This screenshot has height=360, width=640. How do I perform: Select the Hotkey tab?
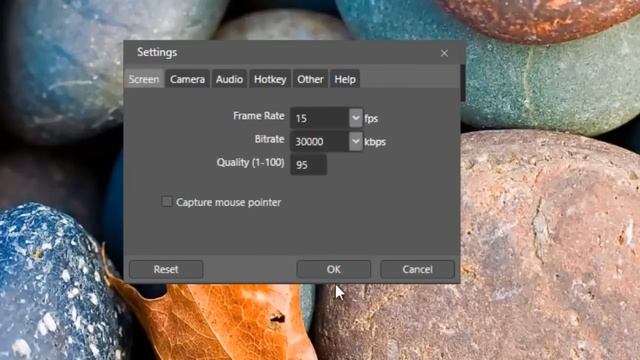tap(270, 79)
